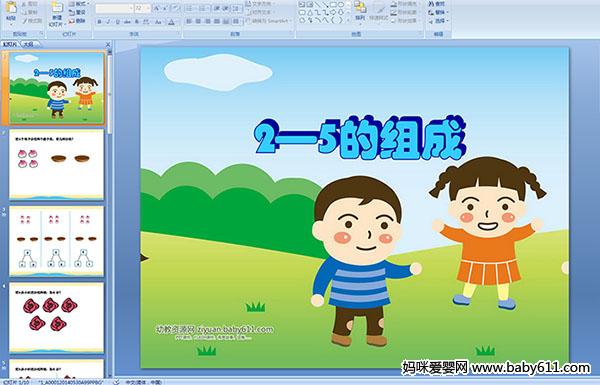Select the Rectangle shape in first gallery row
Screen dimensions: 600x385
[333, 5]
